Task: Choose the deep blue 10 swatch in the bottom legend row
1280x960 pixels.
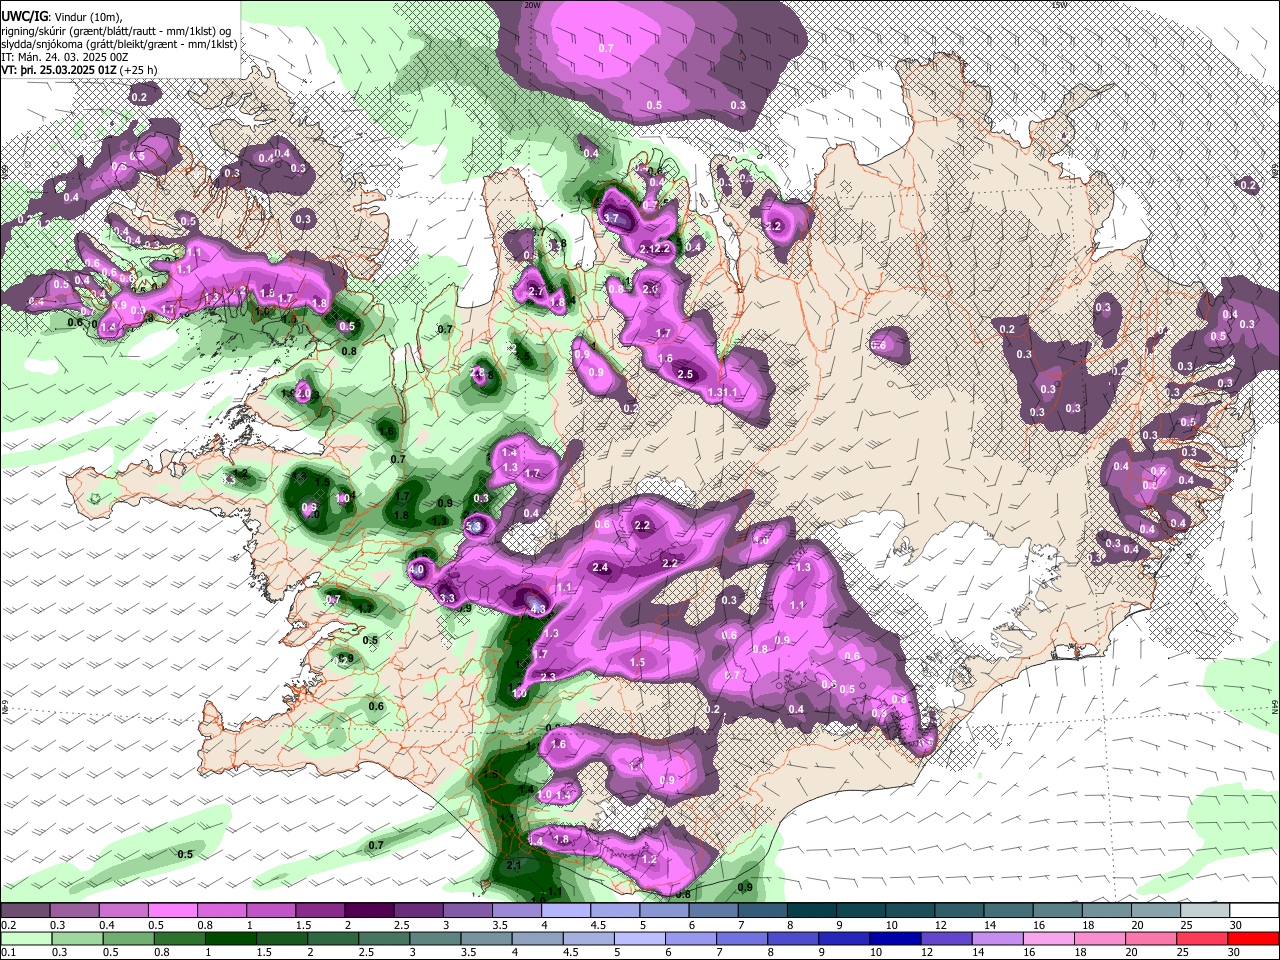Action: point(894,938)
